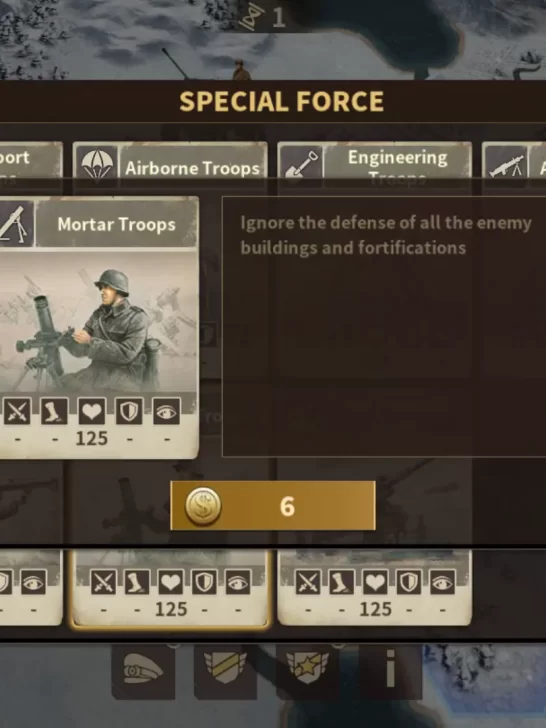Screen dimensions: 546x728
Task: Buy the unit with the 6 gold button
Action: (x=273, y=506)
